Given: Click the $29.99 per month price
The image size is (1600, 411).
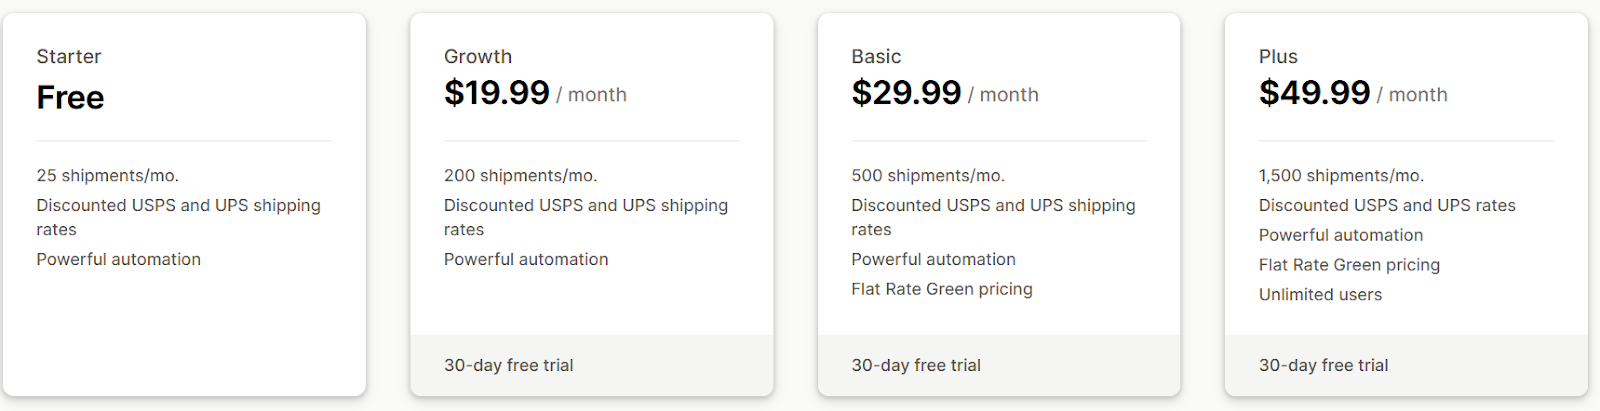Looking at the screenshot, I should coord(945,93).
